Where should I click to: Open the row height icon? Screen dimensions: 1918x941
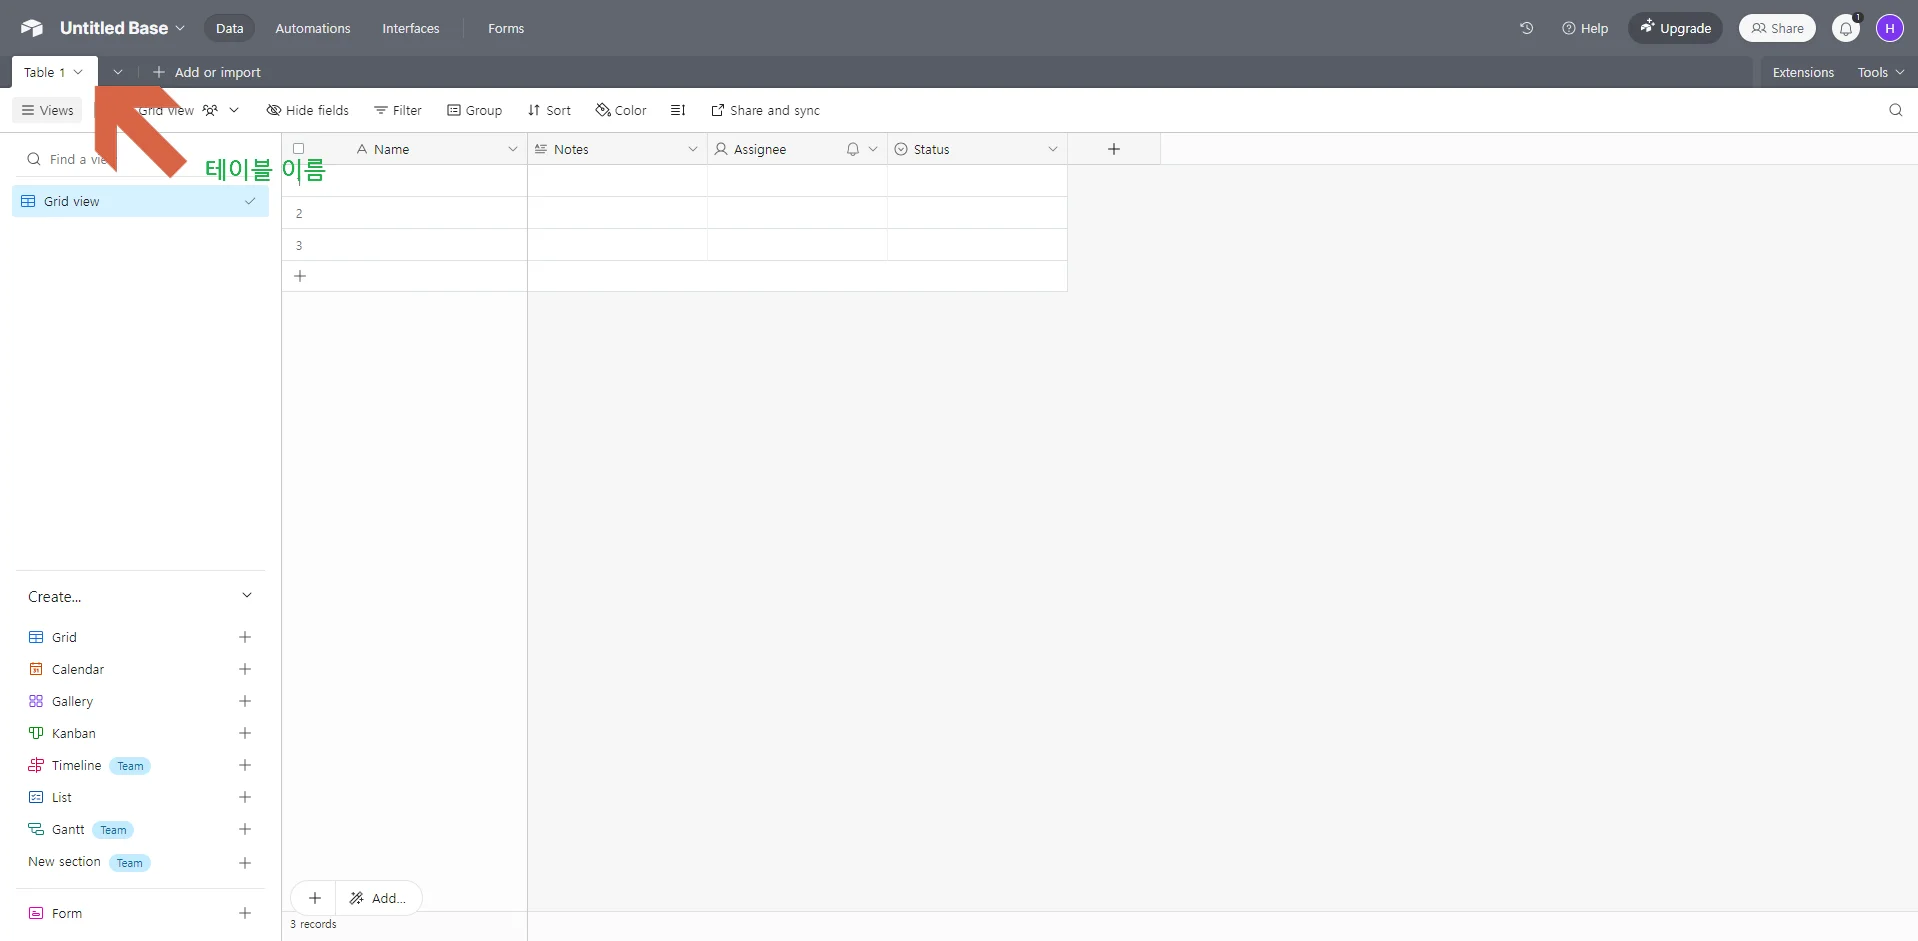(x=678, y=110)
